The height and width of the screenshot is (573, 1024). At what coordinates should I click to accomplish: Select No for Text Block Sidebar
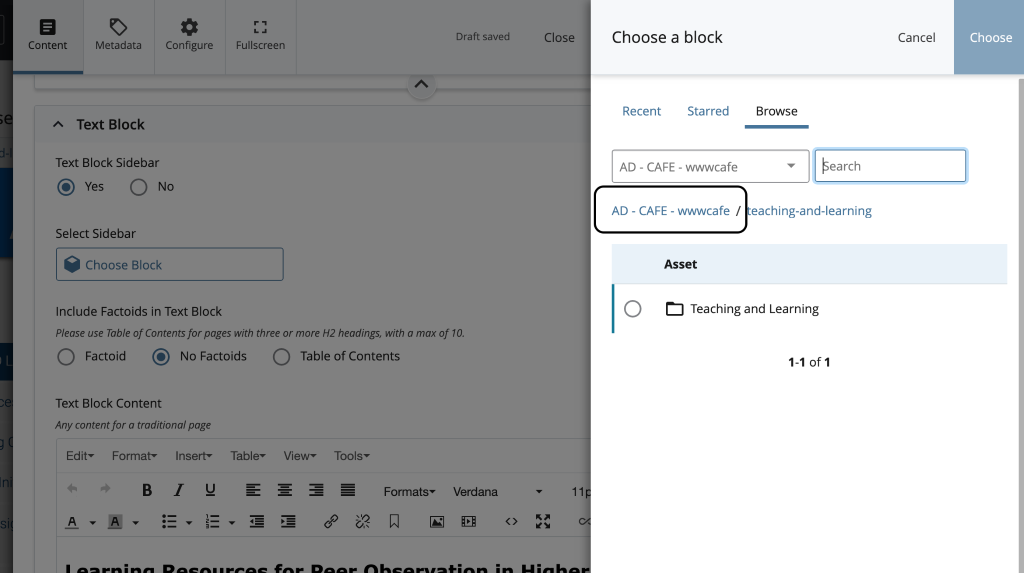138,187
